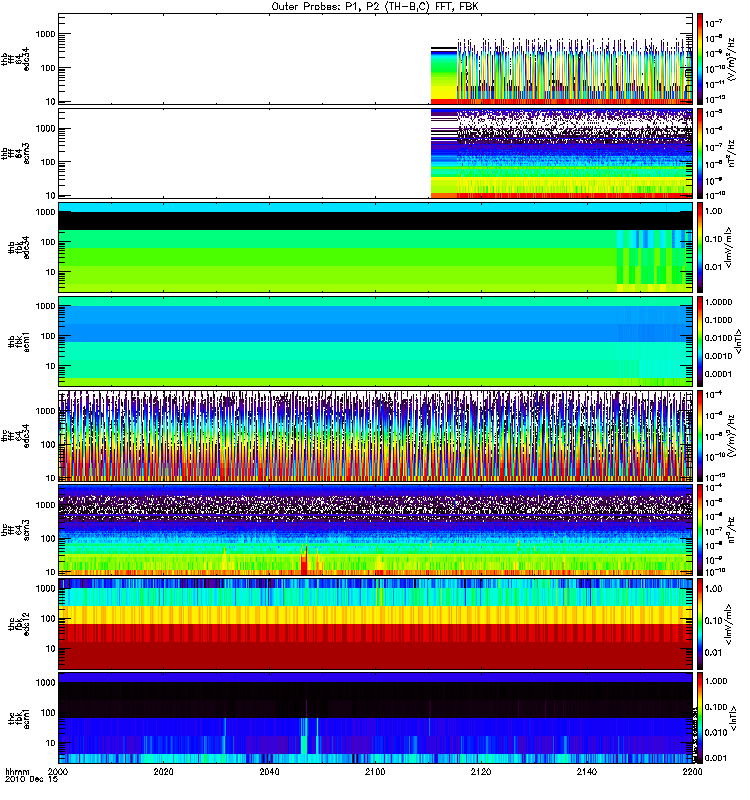Click the <|nT|> unit label of thc fbk scm1
The image size is (750, 800).
733,718
